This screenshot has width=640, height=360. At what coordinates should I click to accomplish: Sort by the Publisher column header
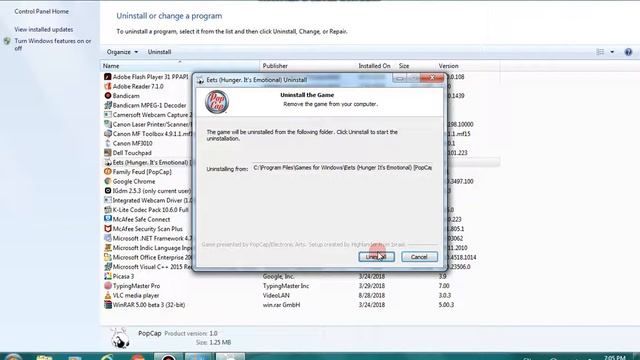(x=308, y=66)
